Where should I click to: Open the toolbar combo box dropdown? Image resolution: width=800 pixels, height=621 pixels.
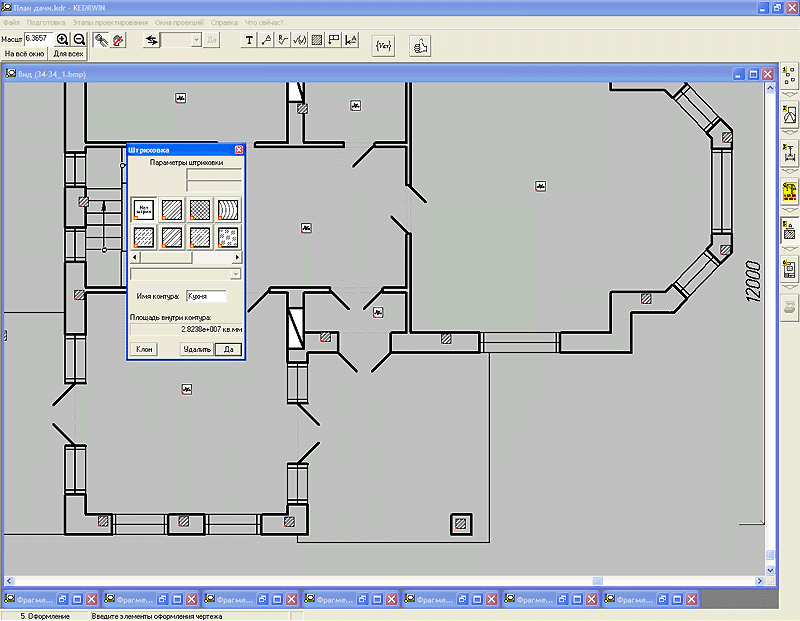click(x=196, y=40)
